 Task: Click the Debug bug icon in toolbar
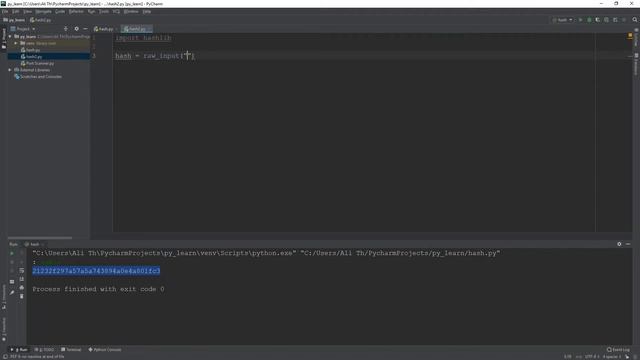[589, 20]
